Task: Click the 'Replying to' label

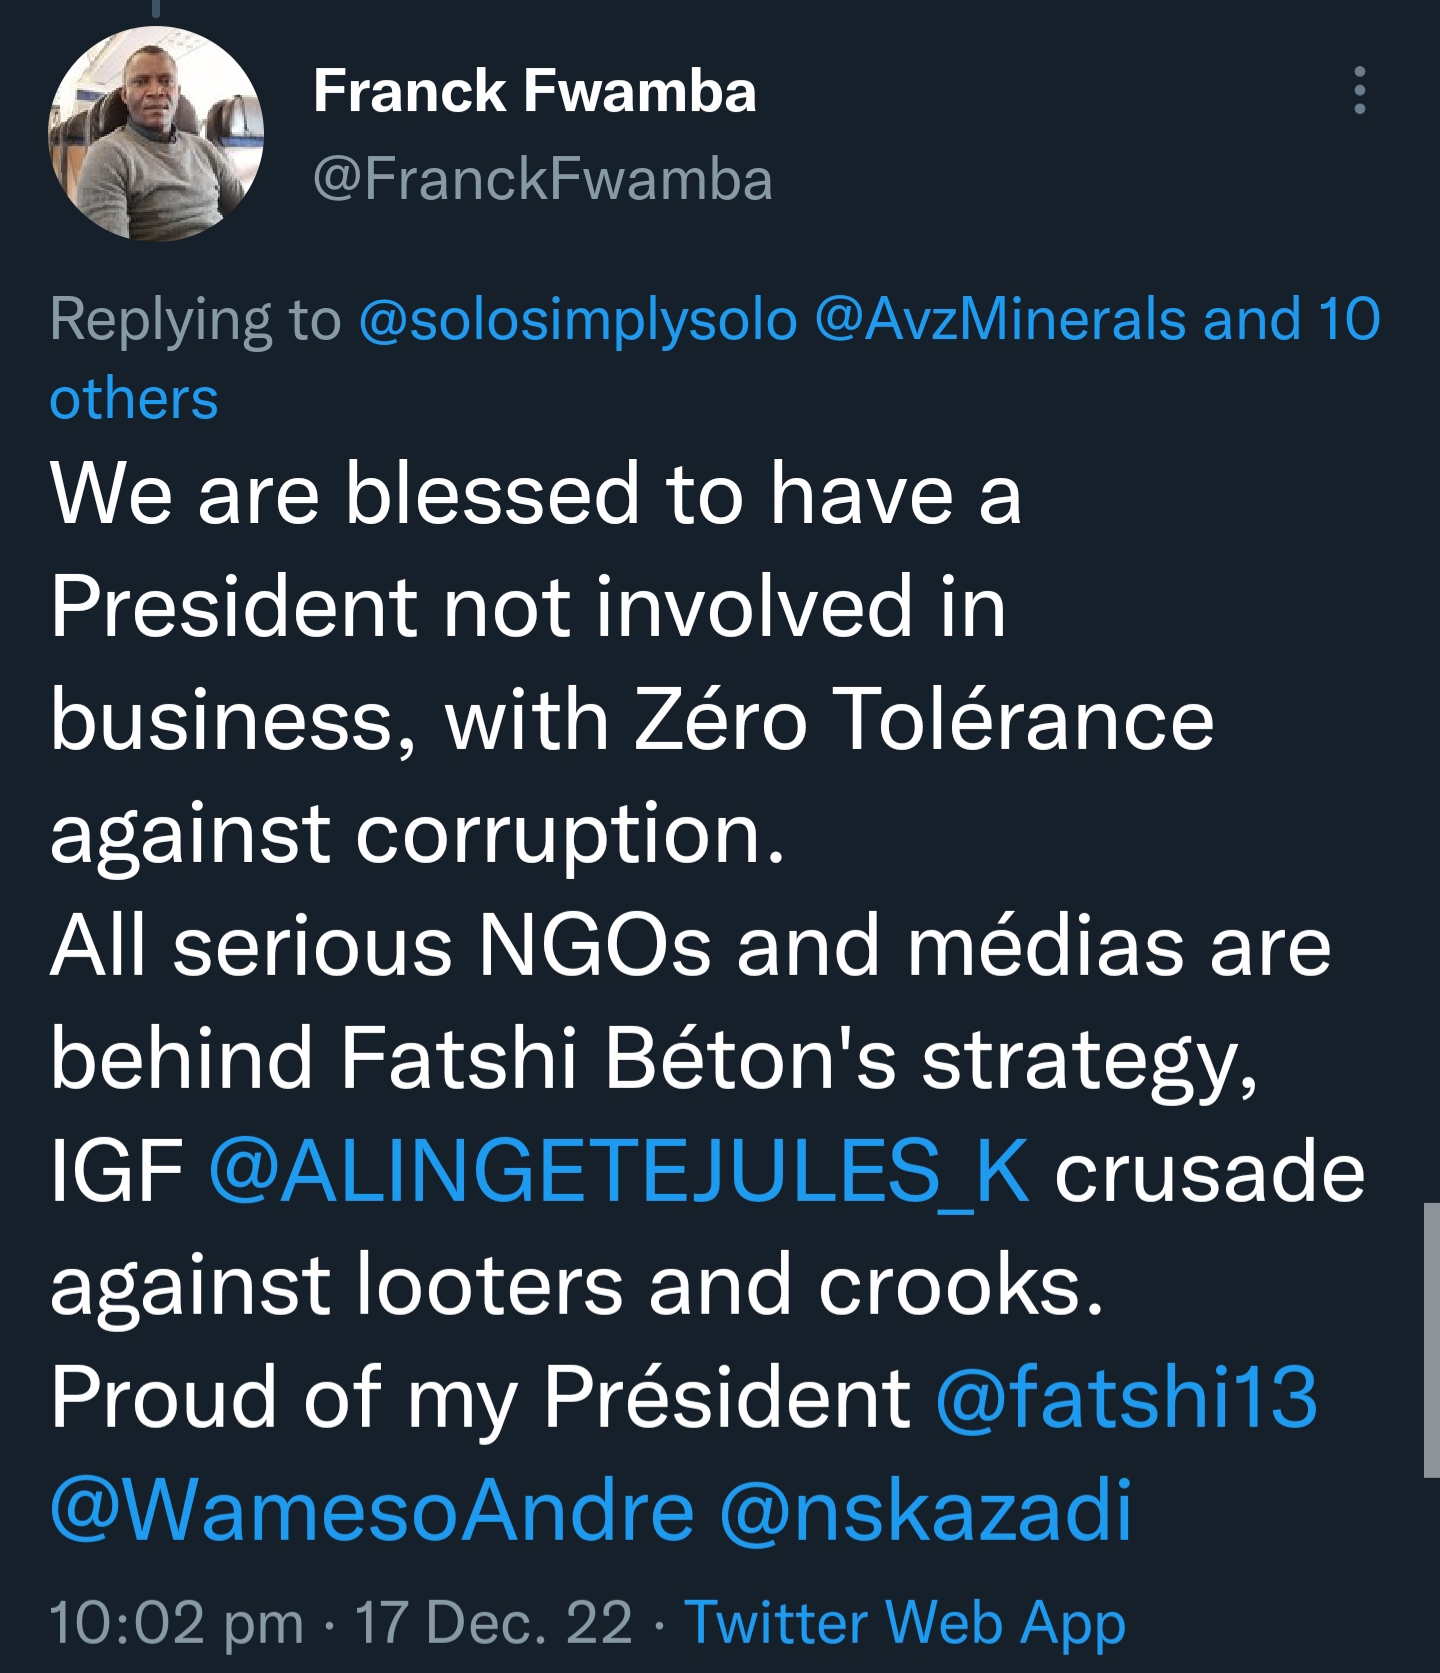Action: pyautogui.click(x=195, y=320)
